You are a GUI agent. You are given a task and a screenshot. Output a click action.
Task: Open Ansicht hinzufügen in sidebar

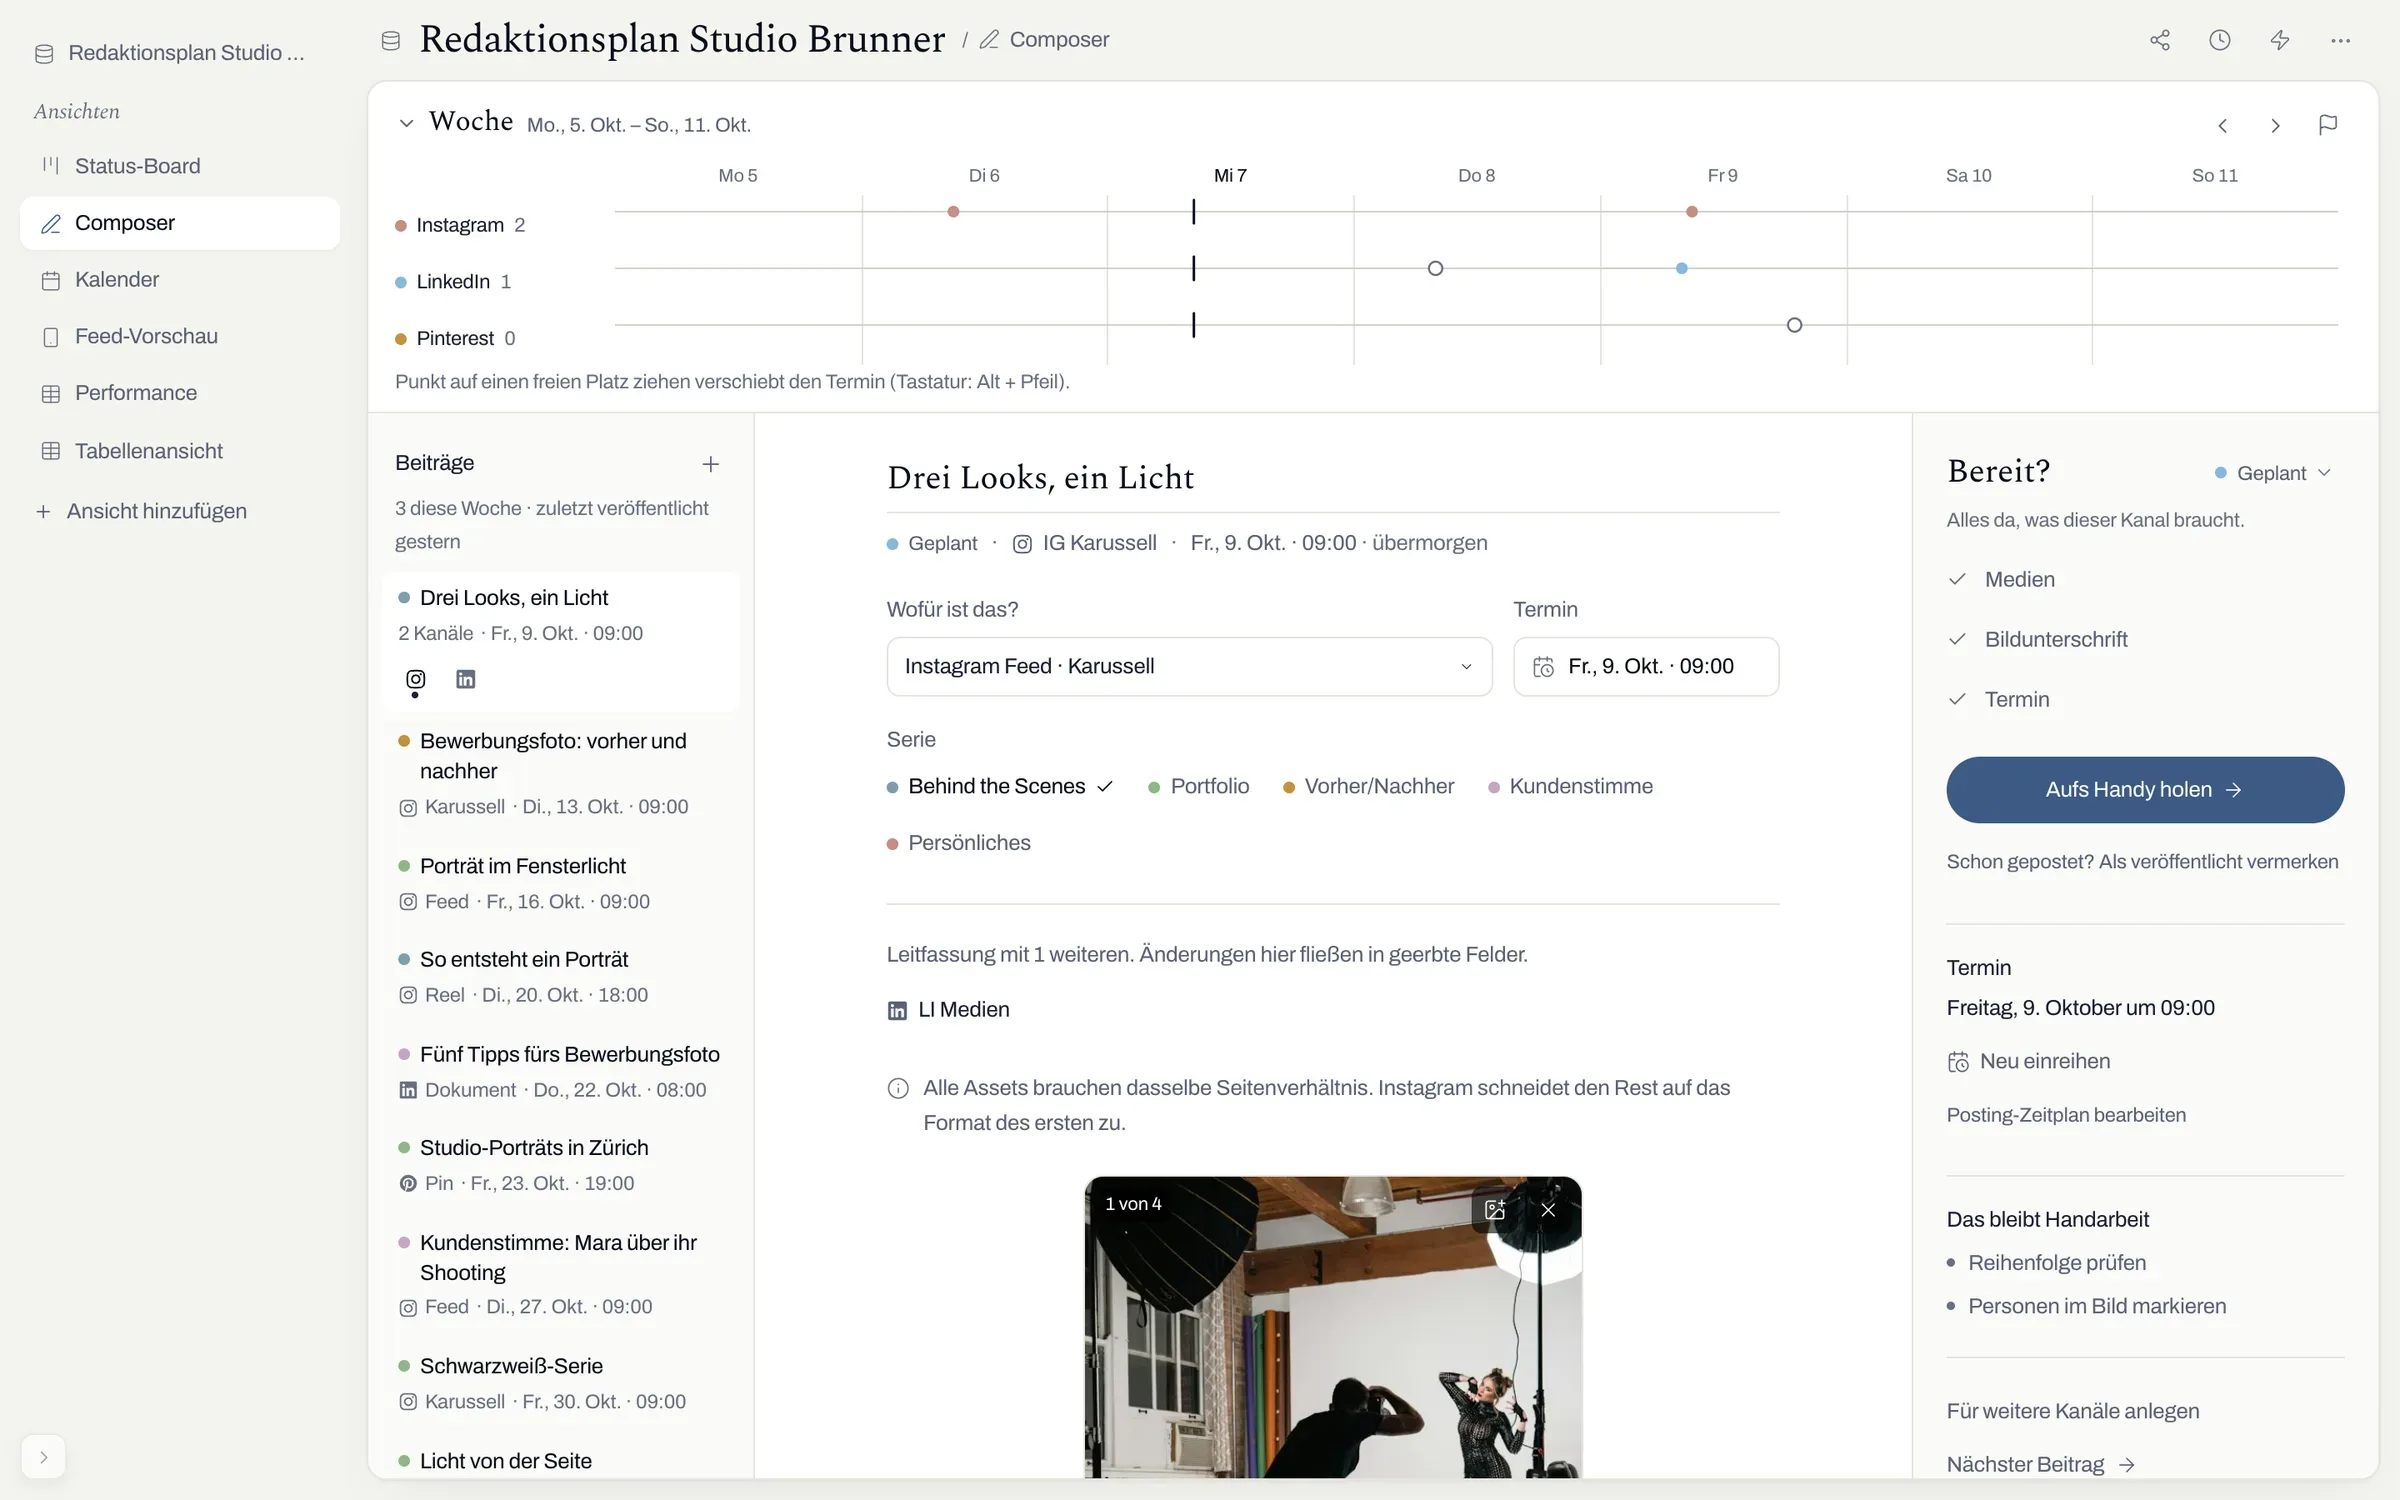(x=141, y=511)
